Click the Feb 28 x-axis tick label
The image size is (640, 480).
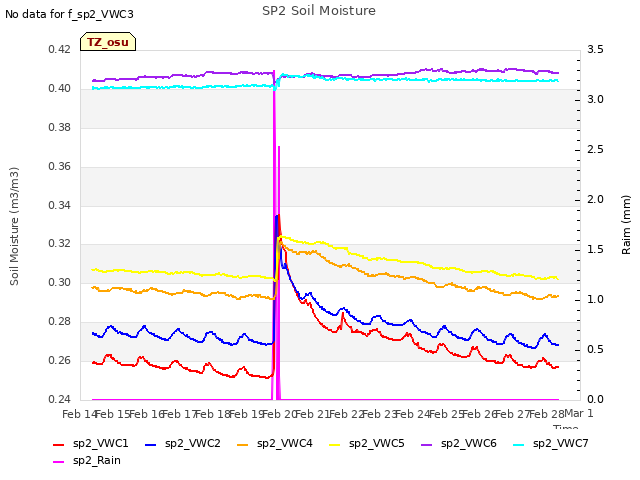[546, 414]
